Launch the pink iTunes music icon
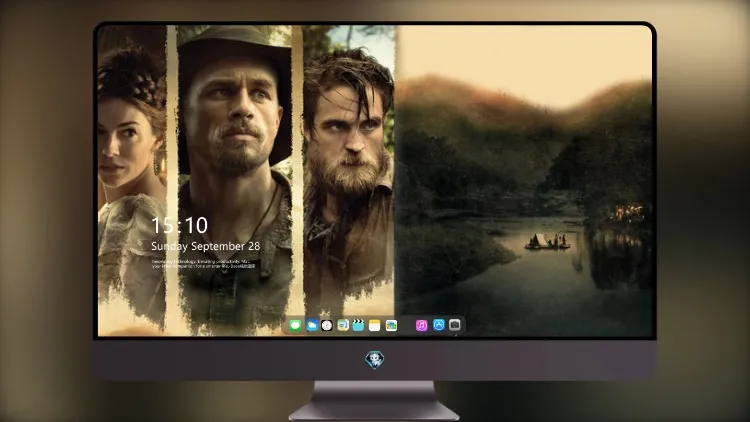Image resolution: width=750 pixels, height=422 pixels. click(x=421, y=326)
